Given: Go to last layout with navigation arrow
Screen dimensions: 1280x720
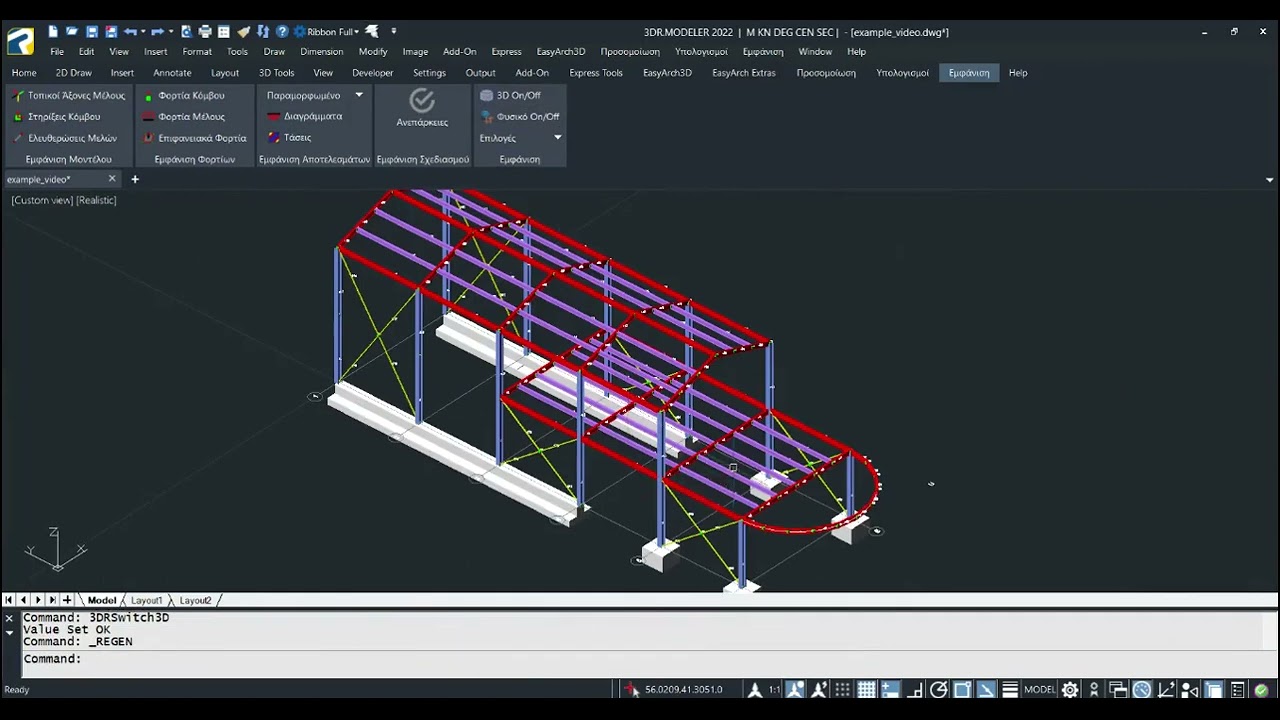Looking at the screenshot, I should point(52,600).
